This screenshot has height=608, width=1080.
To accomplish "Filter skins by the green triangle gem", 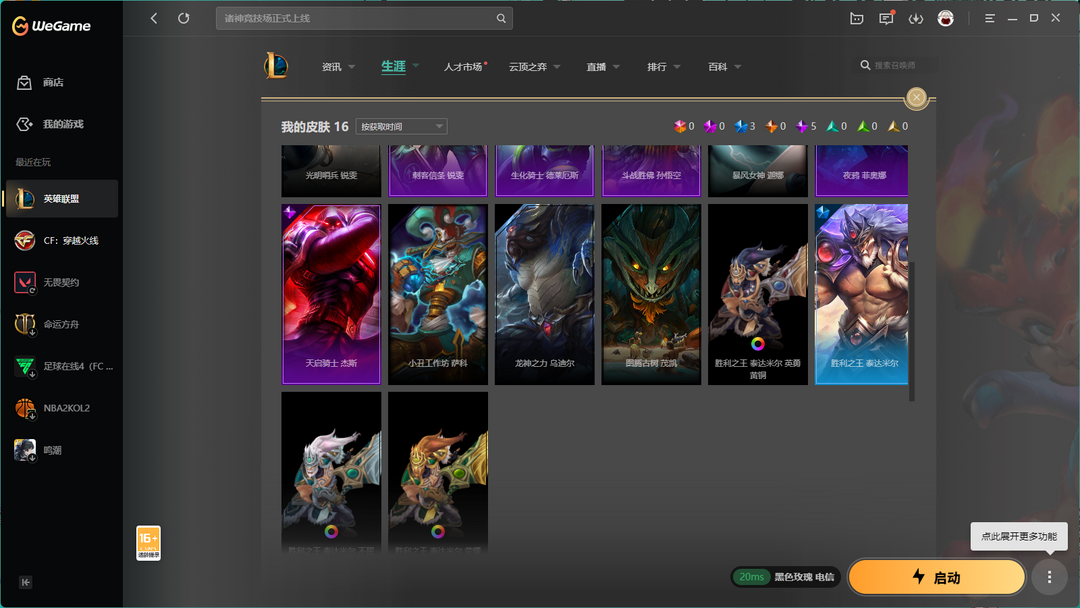I will [x=863, y=126].
